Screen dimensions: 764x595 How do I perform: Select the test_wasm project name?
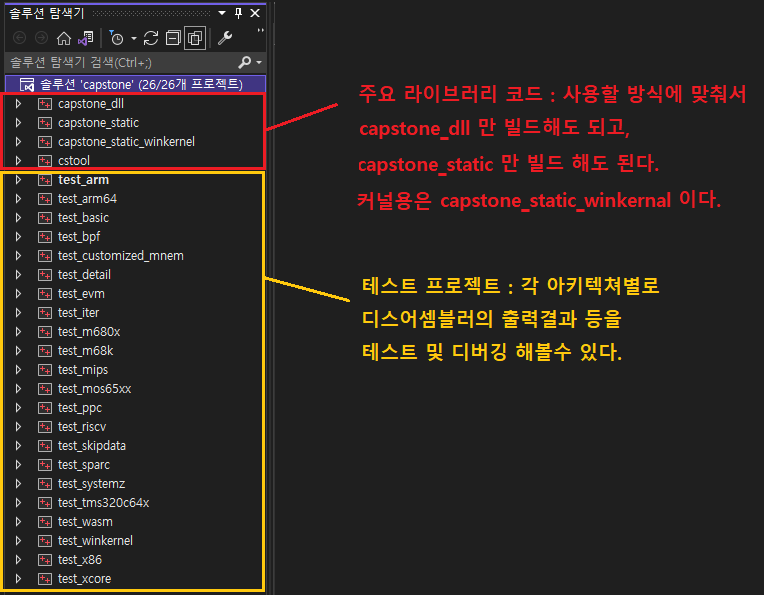point(85,521)
